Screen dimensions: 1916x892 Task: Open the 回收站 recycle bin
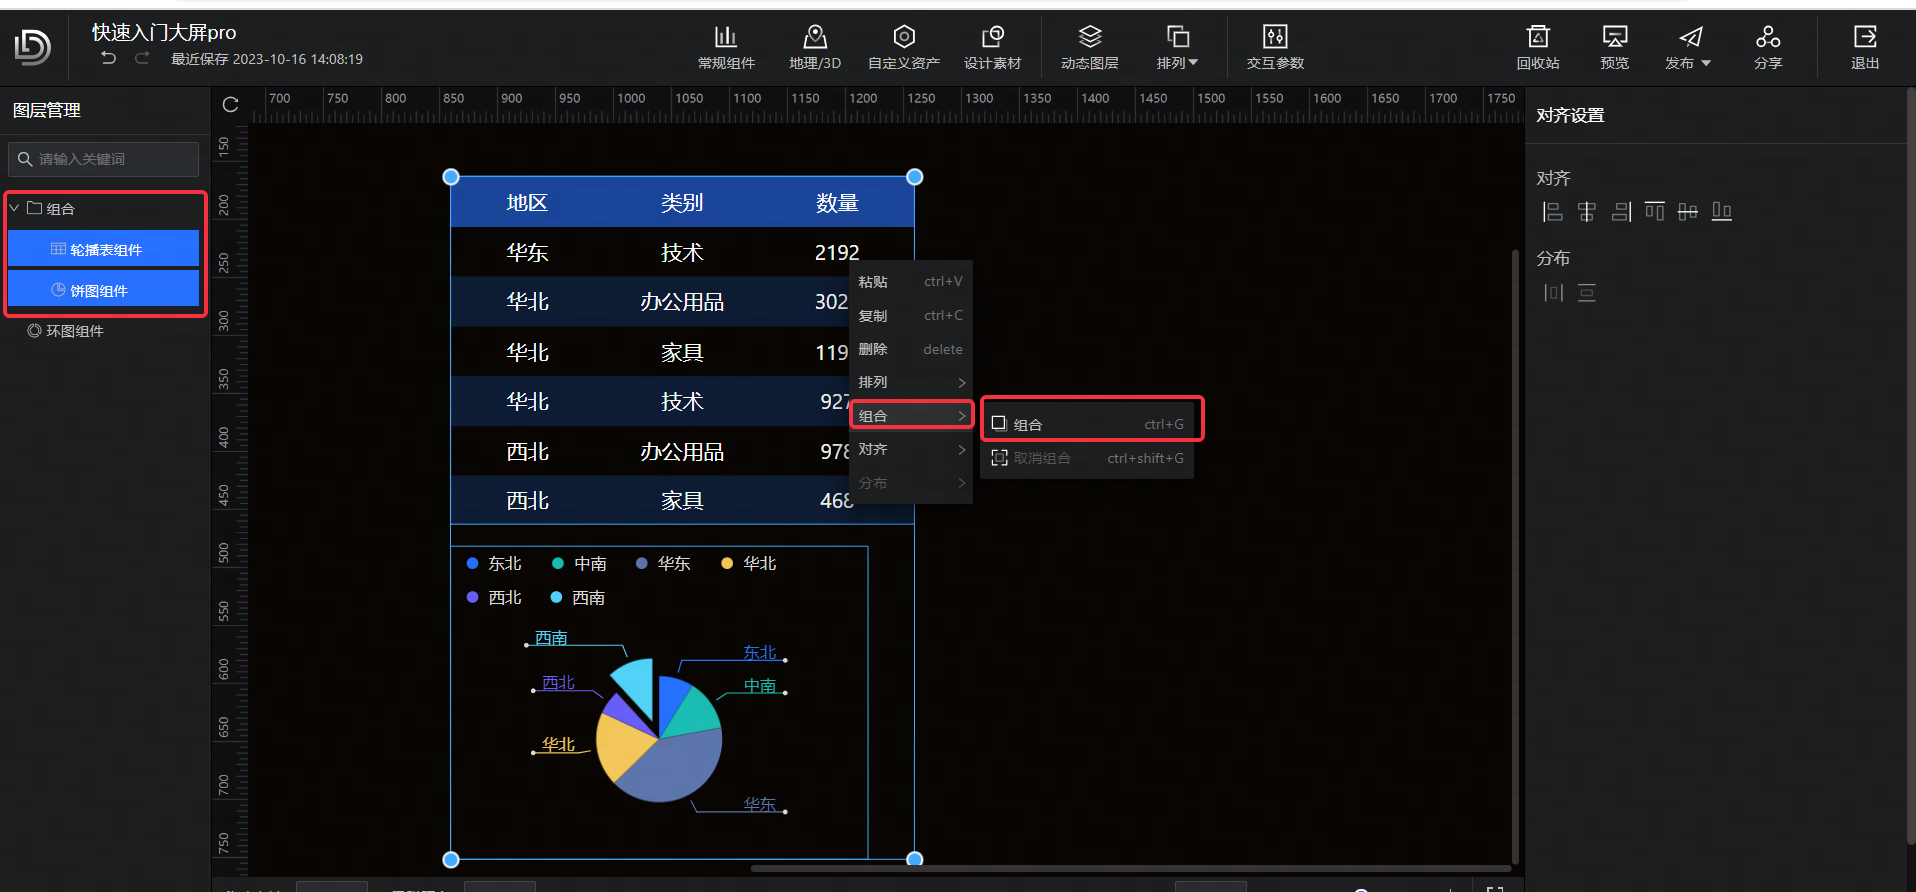1537,47
